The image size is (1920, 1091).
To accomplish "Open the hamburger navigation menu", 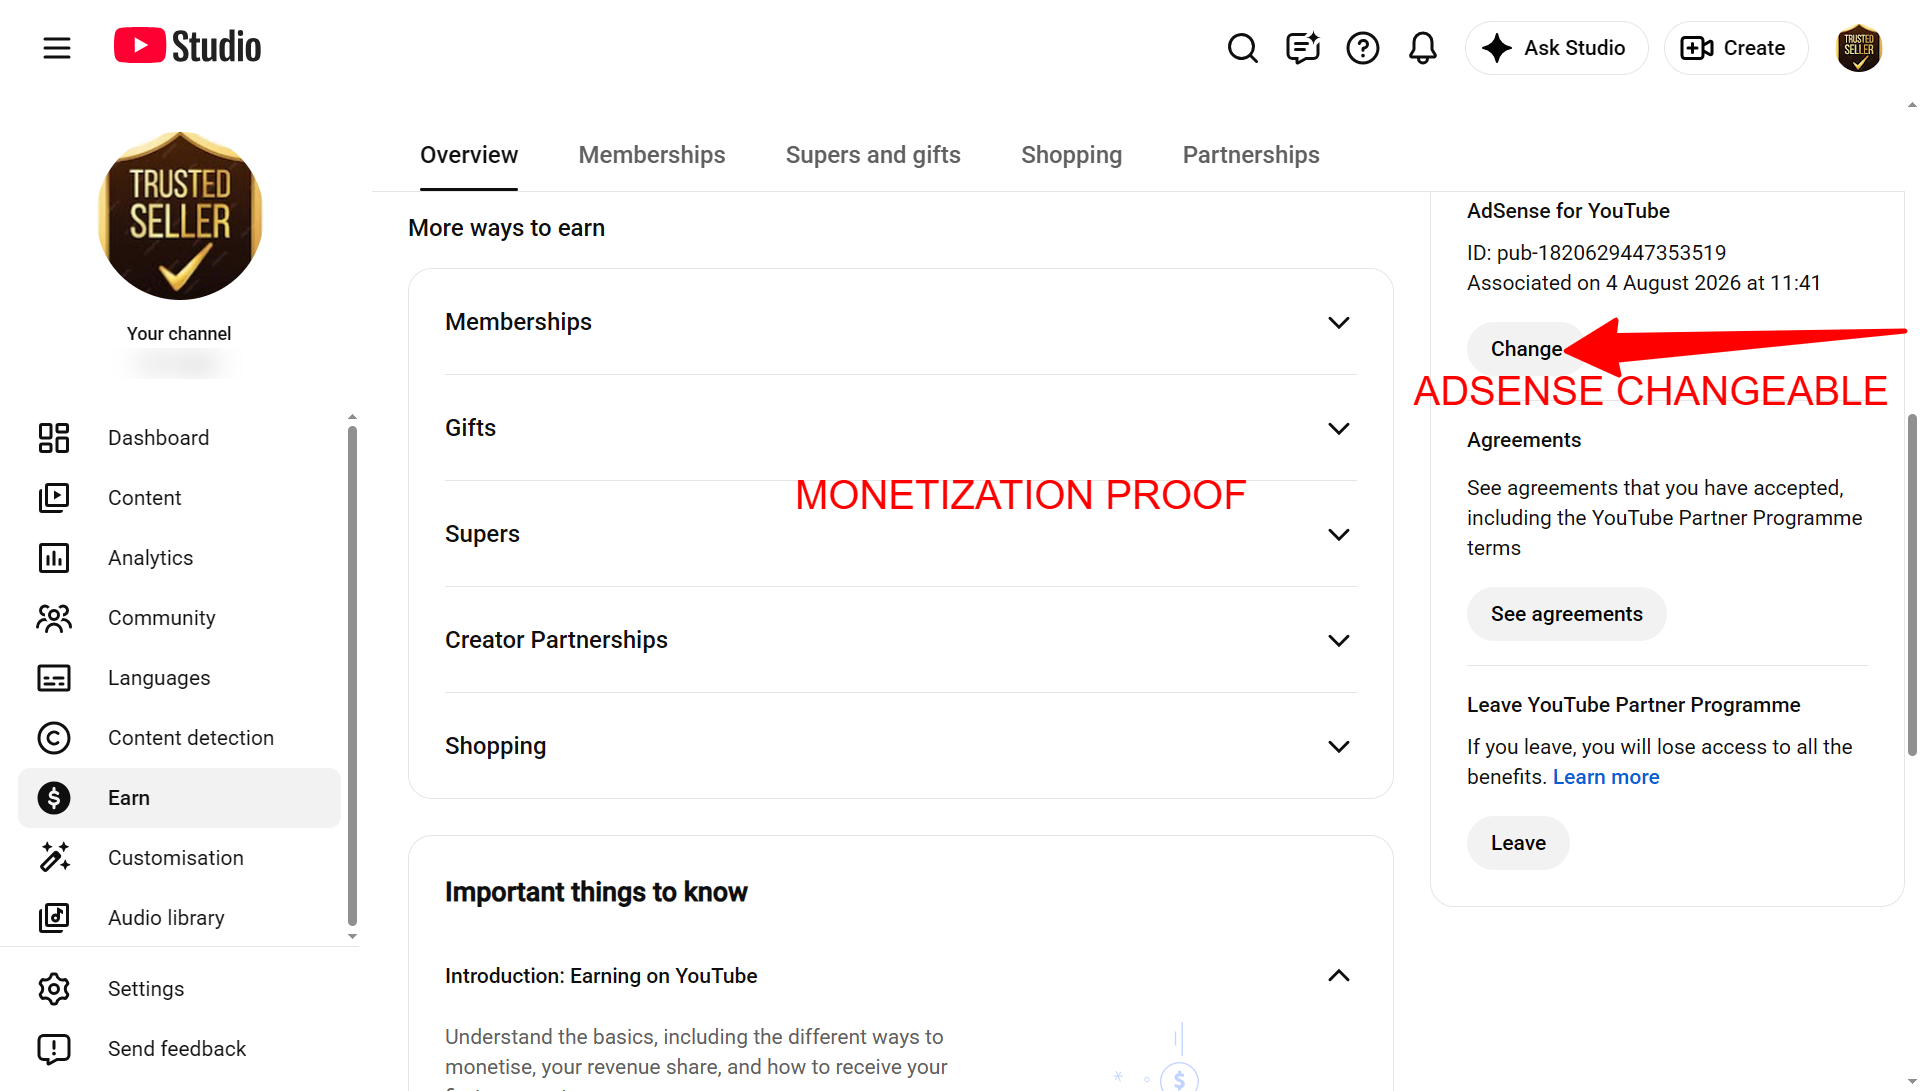I will pyautogui.click(x=57, y=48).
